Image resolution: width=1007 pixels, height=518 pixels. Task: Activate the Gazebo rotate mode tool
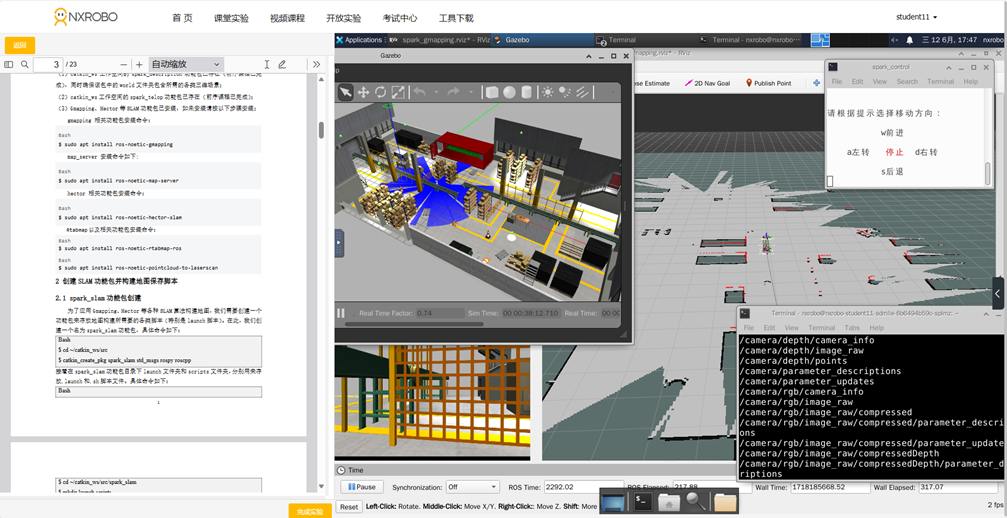[380, 92]
